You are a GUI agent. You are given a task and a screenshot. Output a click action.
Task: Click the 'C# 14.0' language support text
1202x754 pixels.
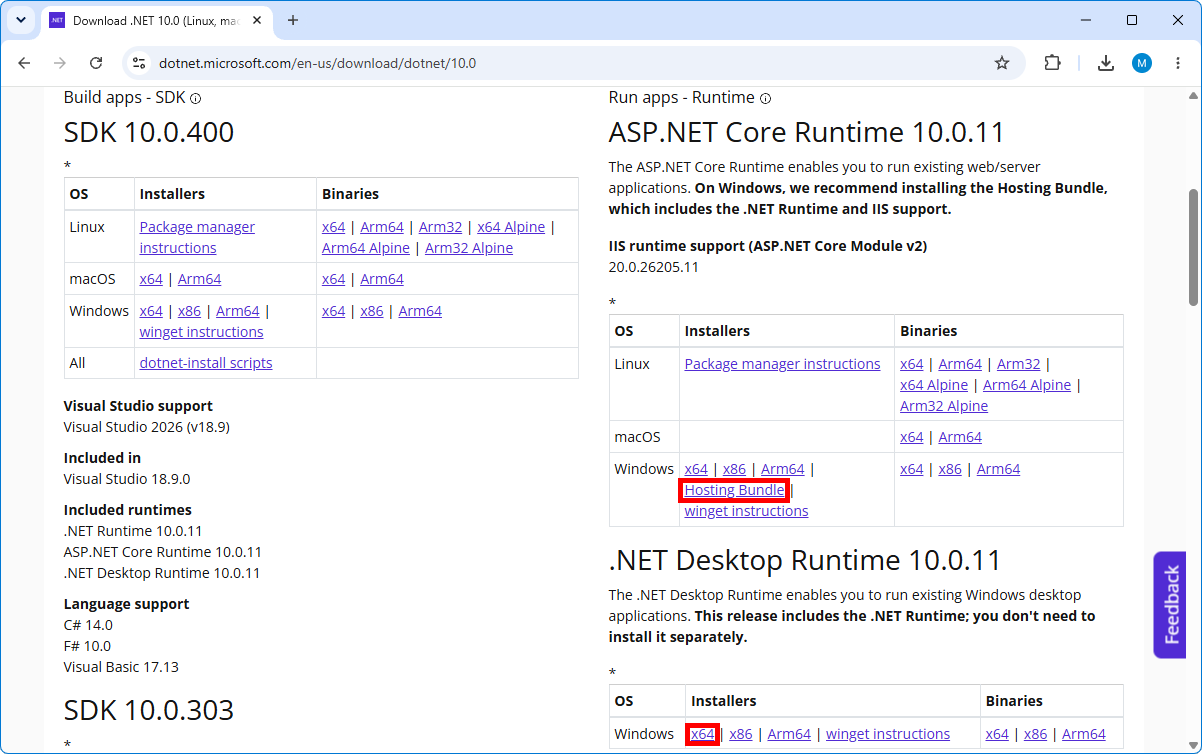[88, 625]
